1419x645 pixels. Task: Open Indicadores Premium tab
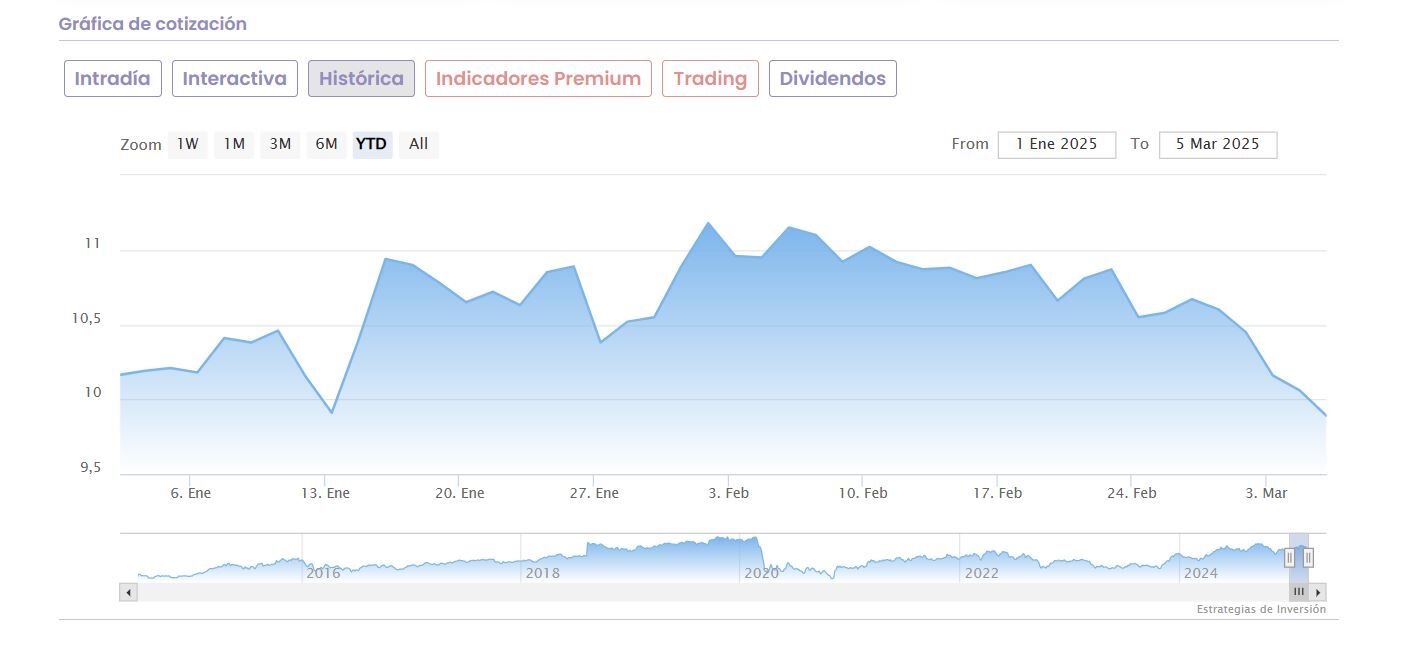538,79
